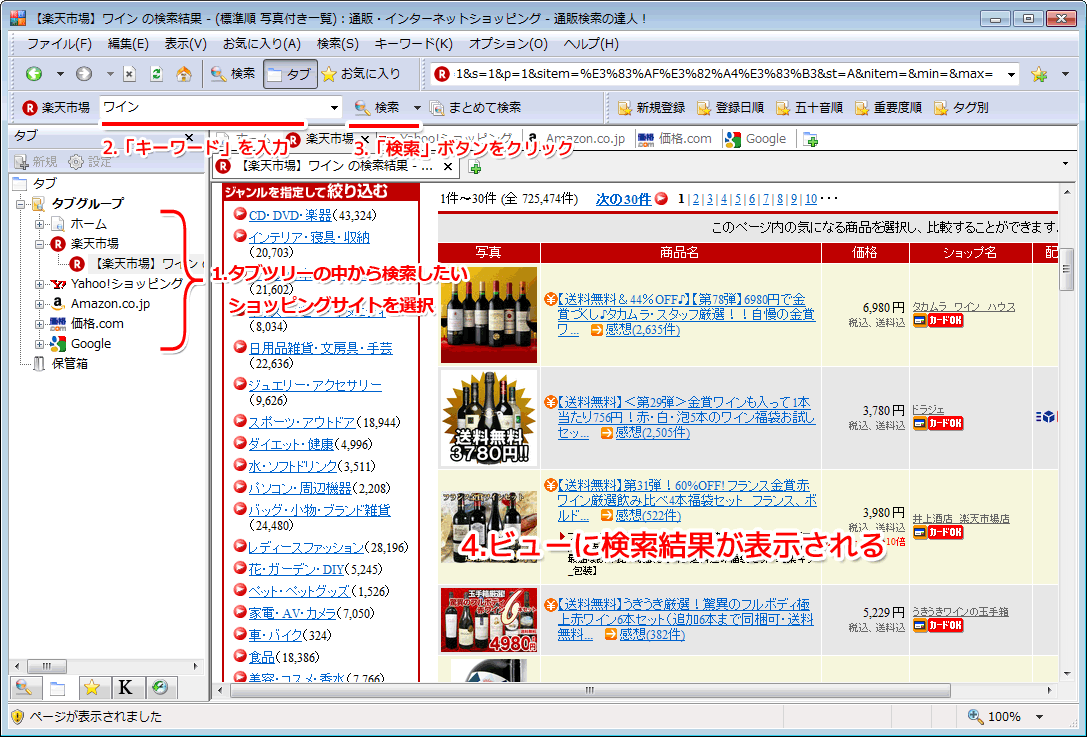The width and height of the screenshot is (1087, 737).
Task: Stop loading with the page X icon
Action: tap(130, 73)
